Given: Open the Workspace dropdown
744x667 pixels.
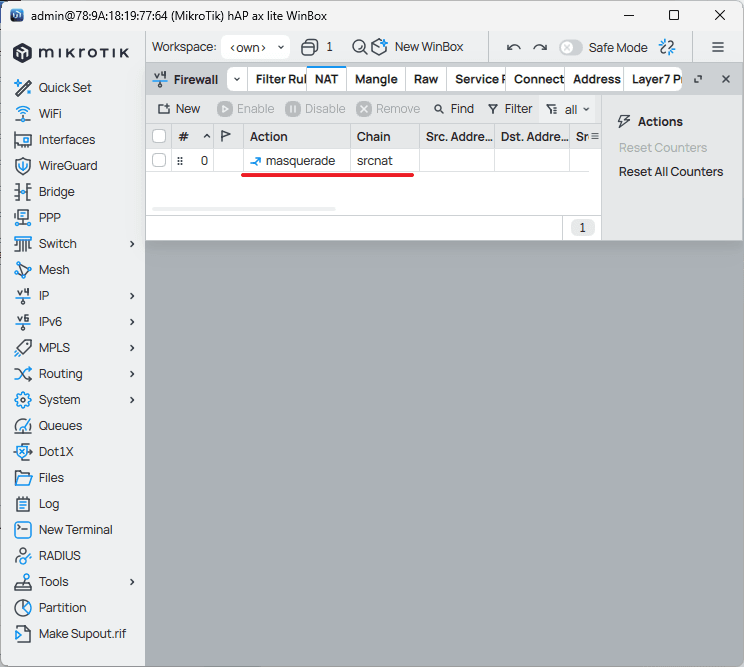Looking at the screenshot, I should coord(255,47).
